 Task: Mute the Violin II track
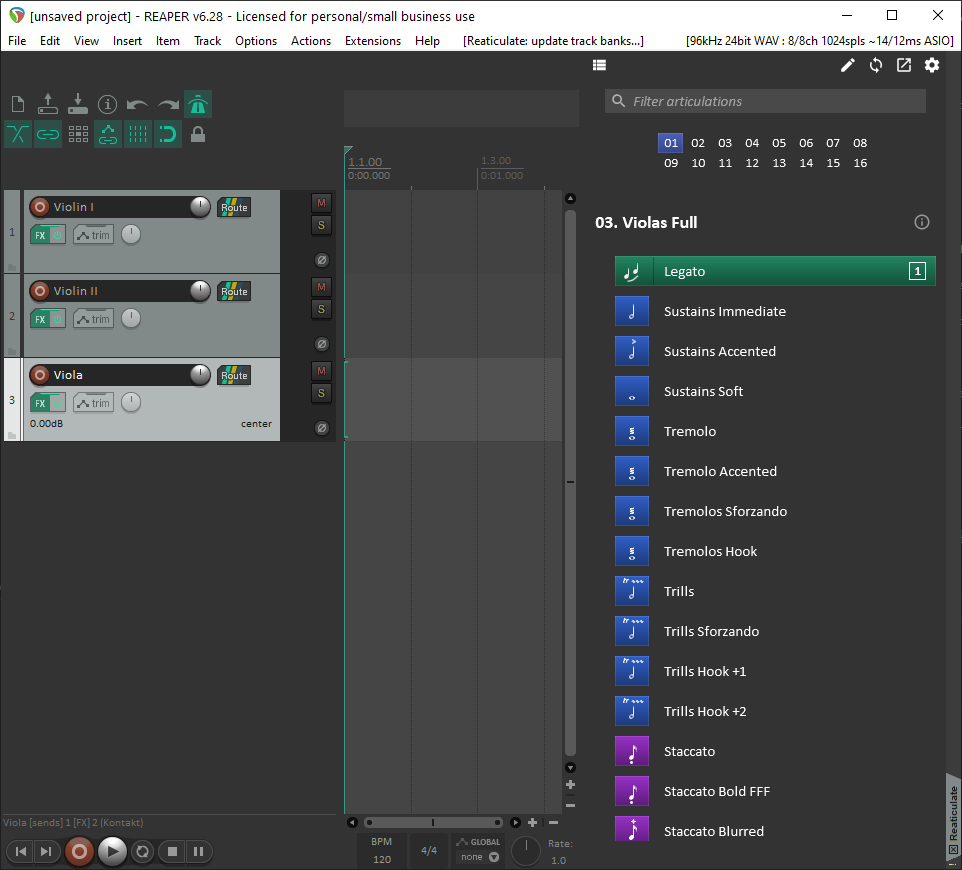[321, 286]
